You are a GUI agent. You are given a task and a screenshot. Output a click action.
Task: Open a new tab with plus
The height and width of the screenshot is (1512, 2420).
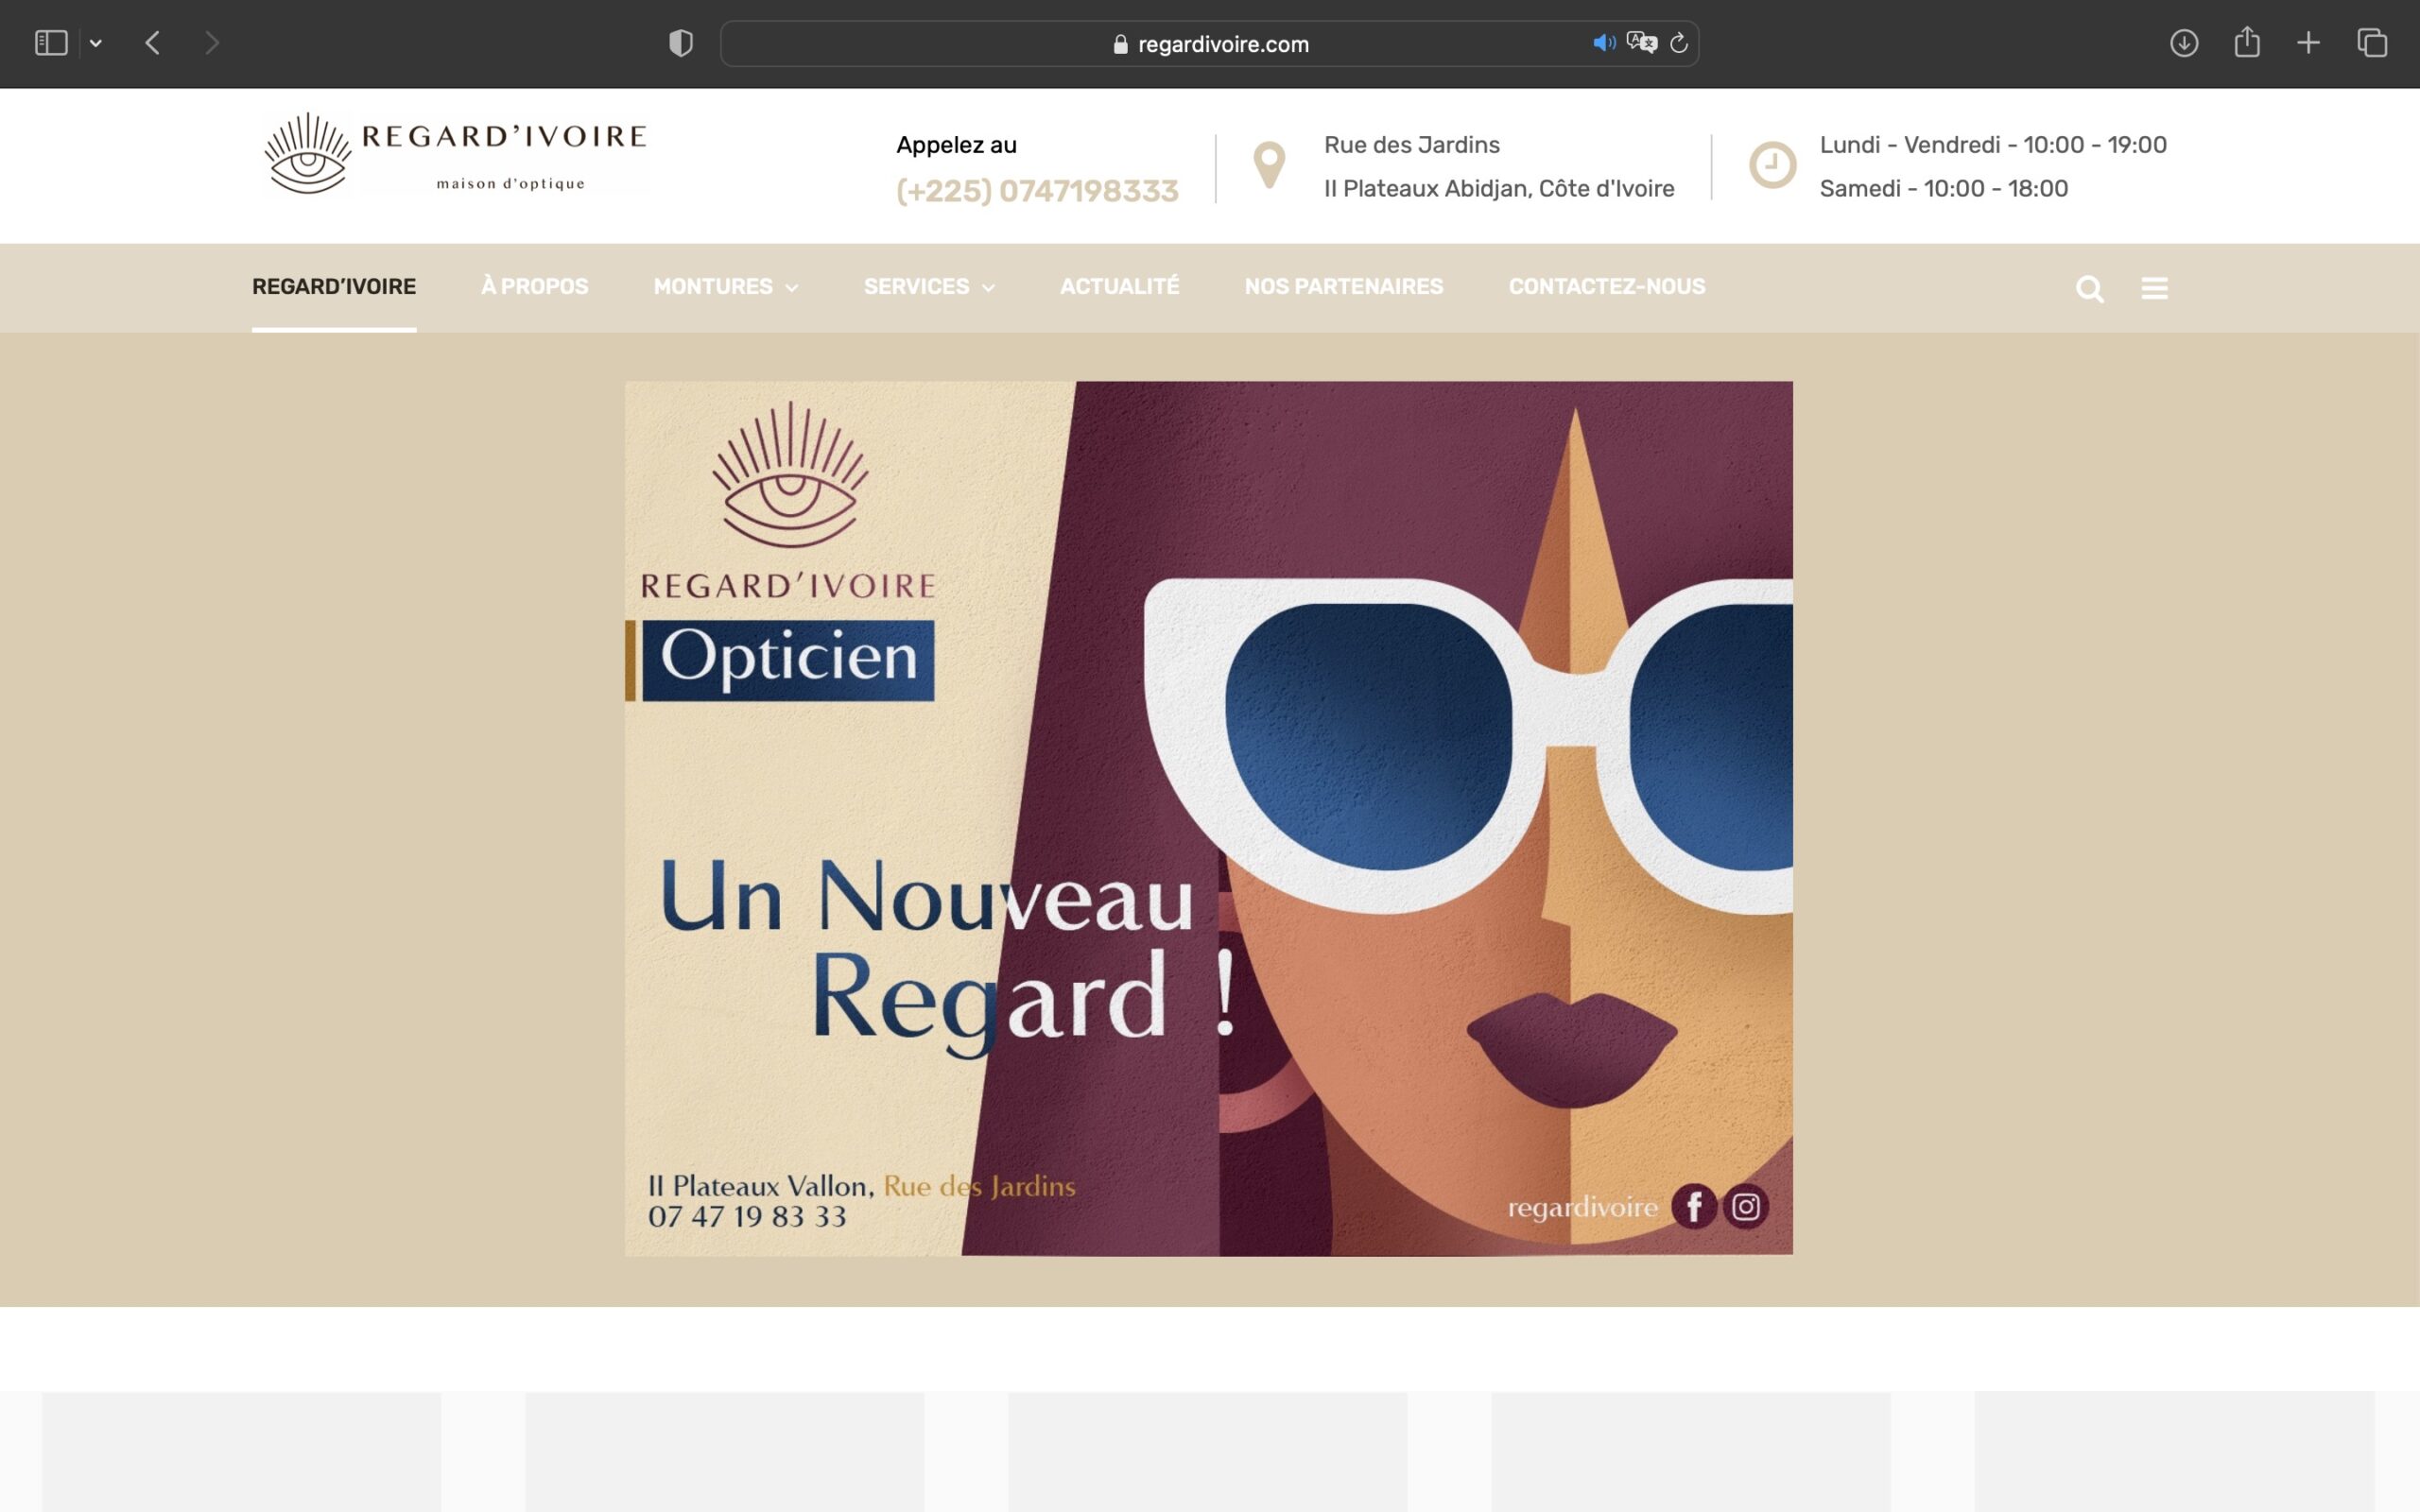(2308, 43)
